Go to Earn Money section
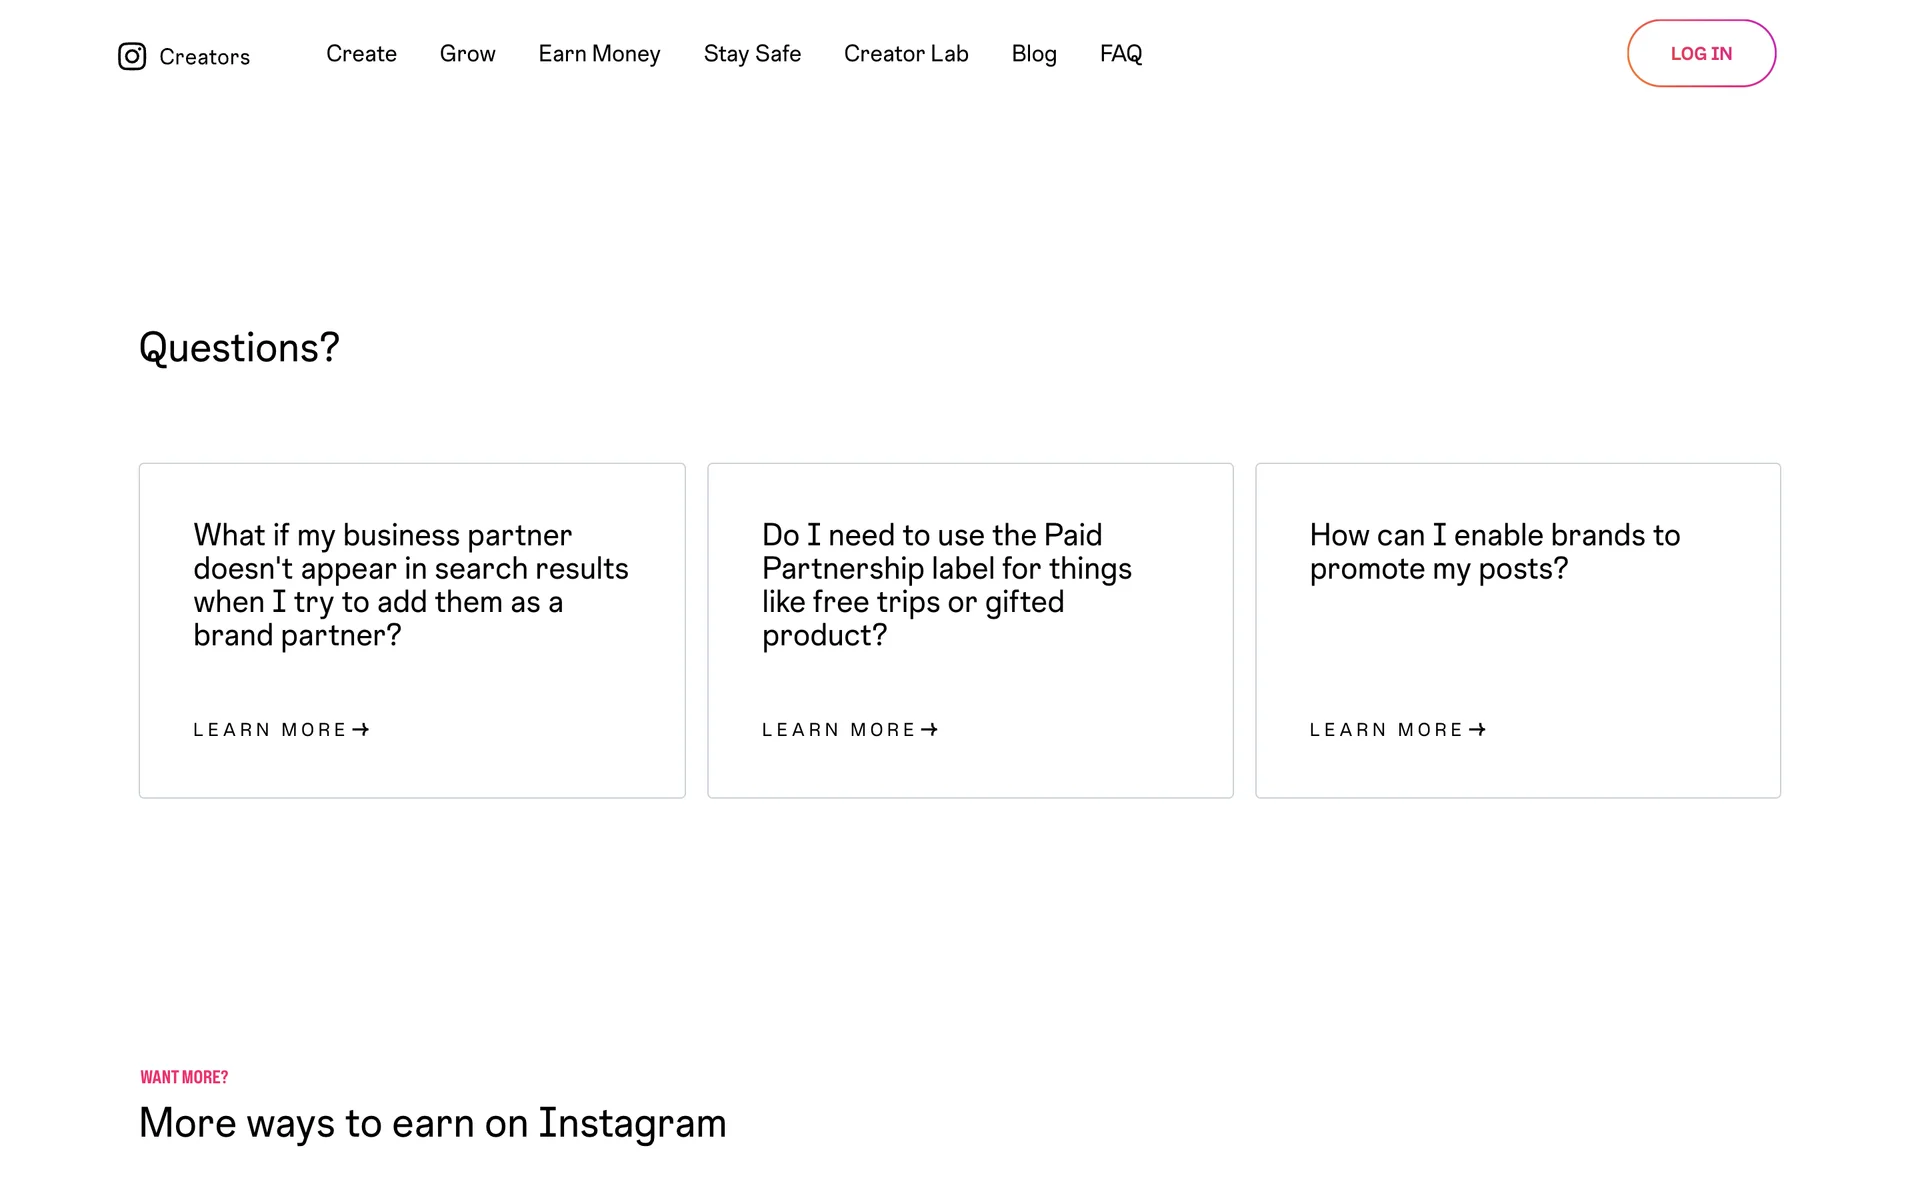The height and width of the screenshot is (1200, 1920). click(x=599, y=54)
